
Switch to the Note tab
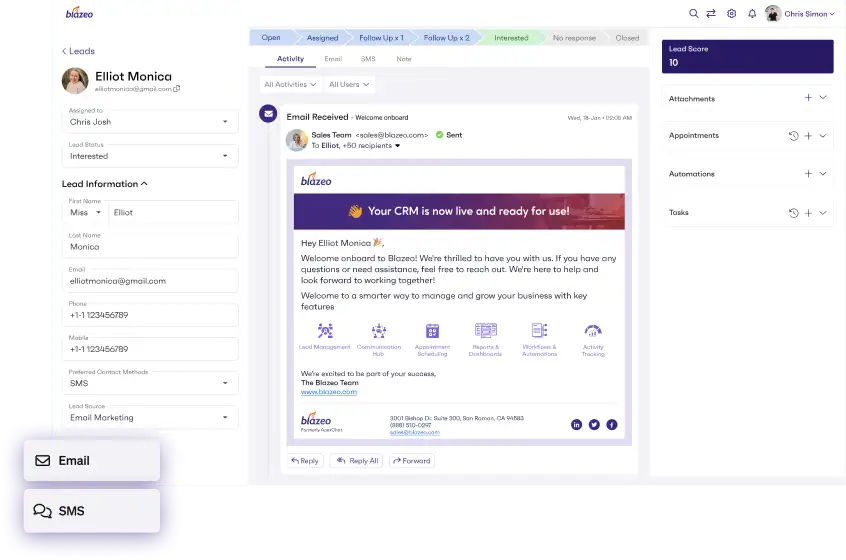(x=403, y=59)
